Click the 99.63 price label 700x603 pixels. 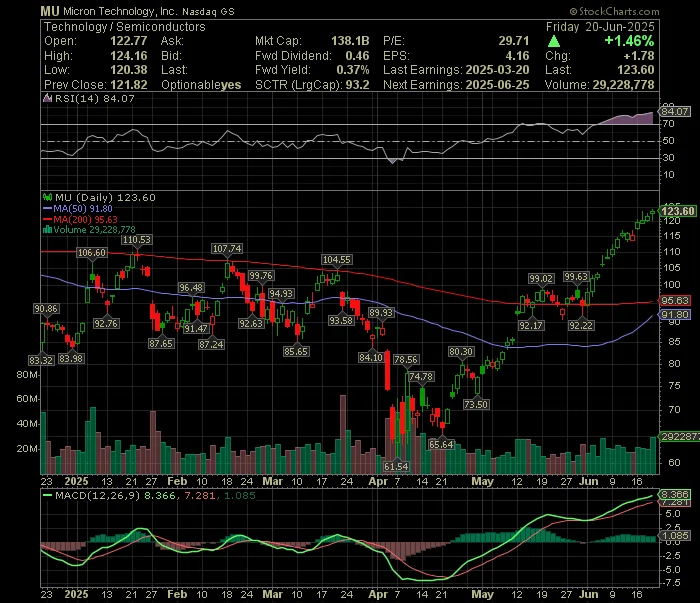click(x=576, y=277)
